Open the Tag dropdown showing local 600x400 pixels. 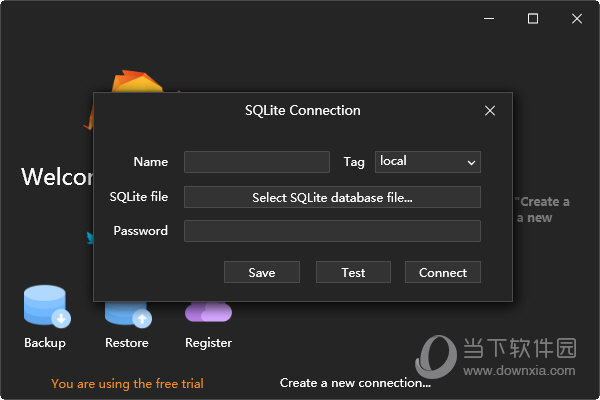click(428, 162)
